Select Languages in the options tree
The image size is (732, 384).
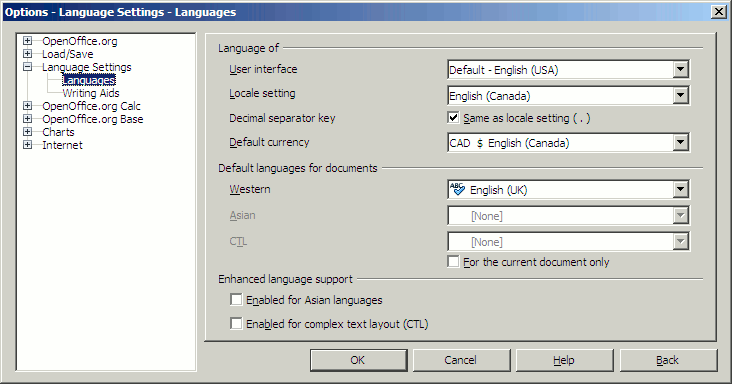(89, 80)
